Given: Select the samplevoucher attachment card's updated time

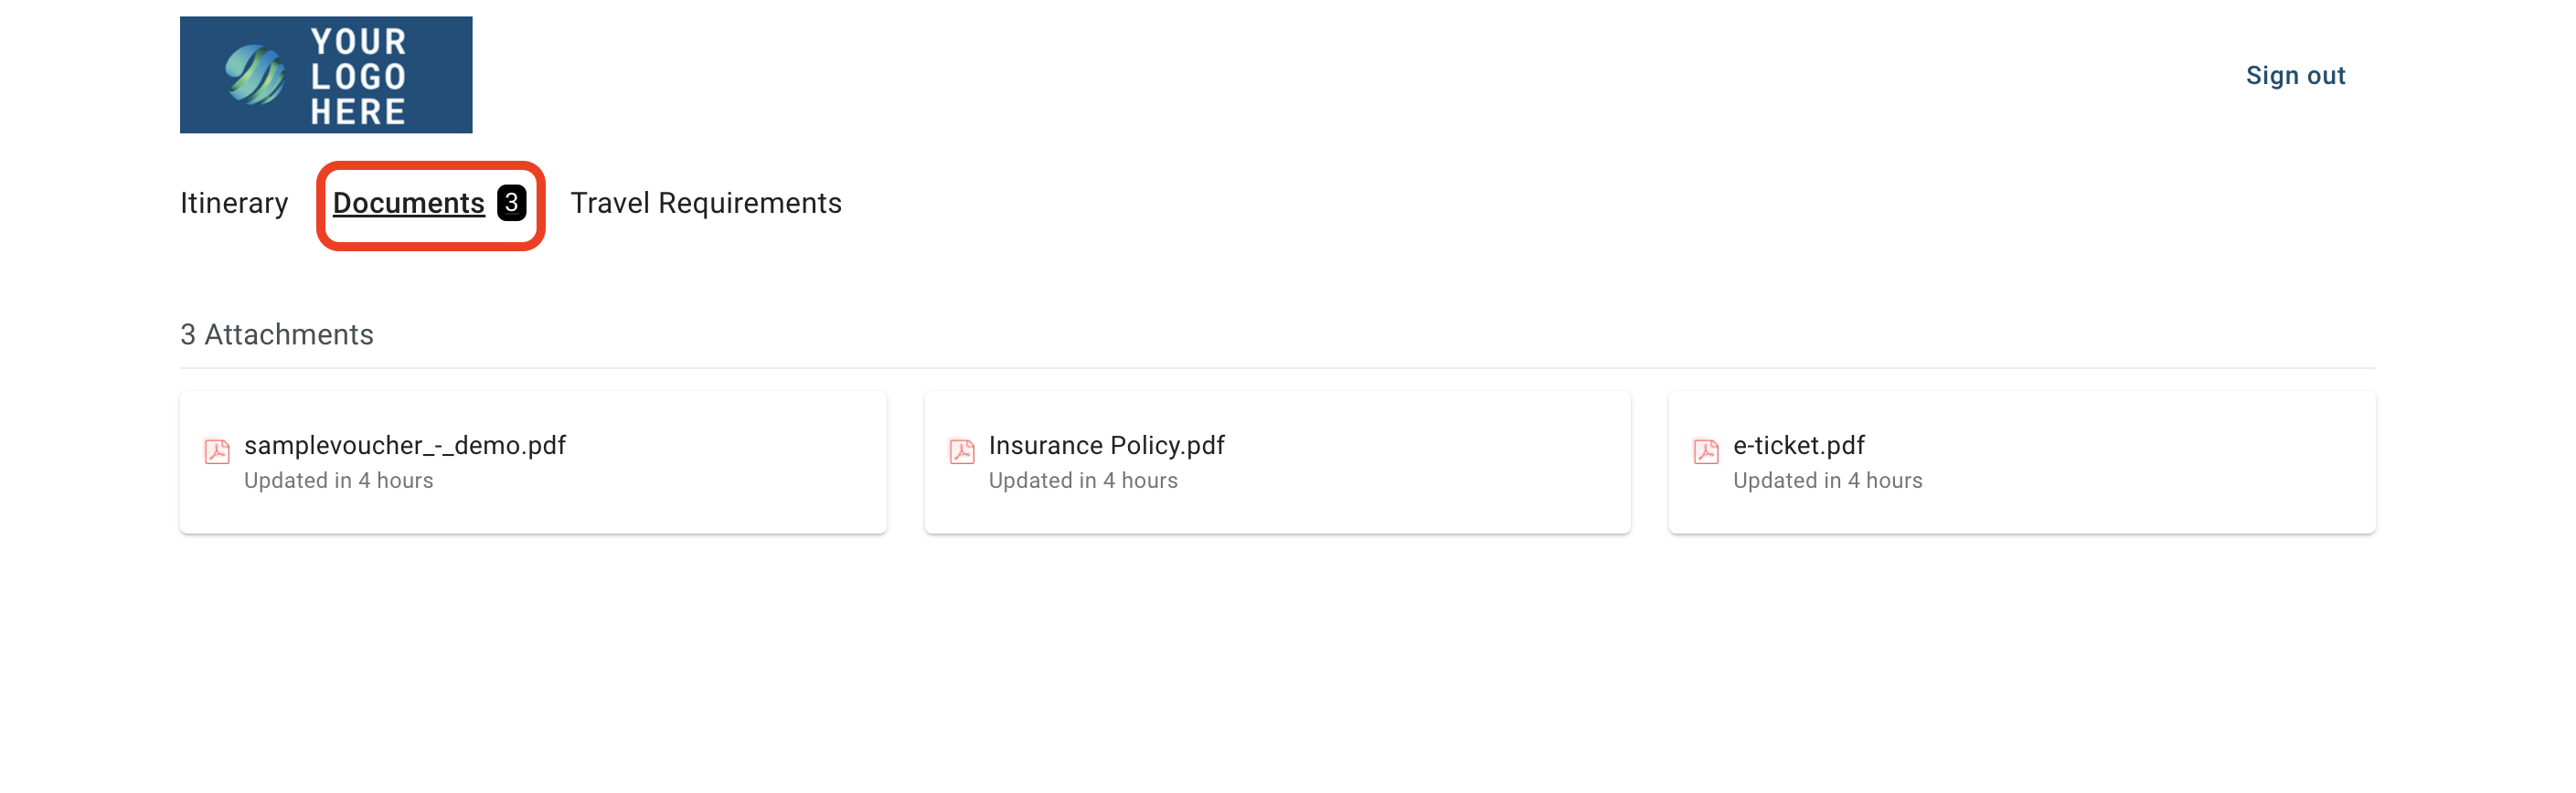Looking at the screenshot, I should [x=339, y=481].
